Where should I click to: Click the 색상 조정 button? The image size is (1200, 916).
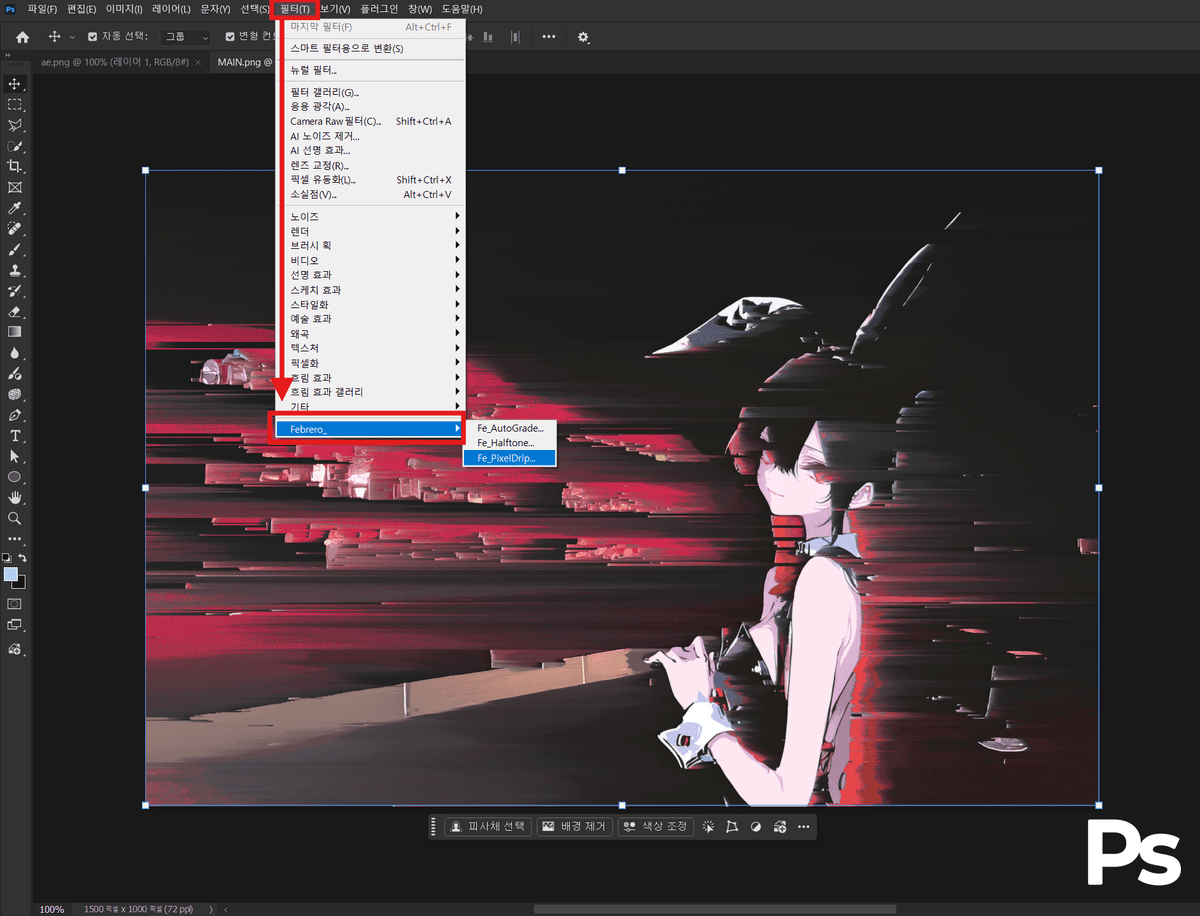pos(656,827)
